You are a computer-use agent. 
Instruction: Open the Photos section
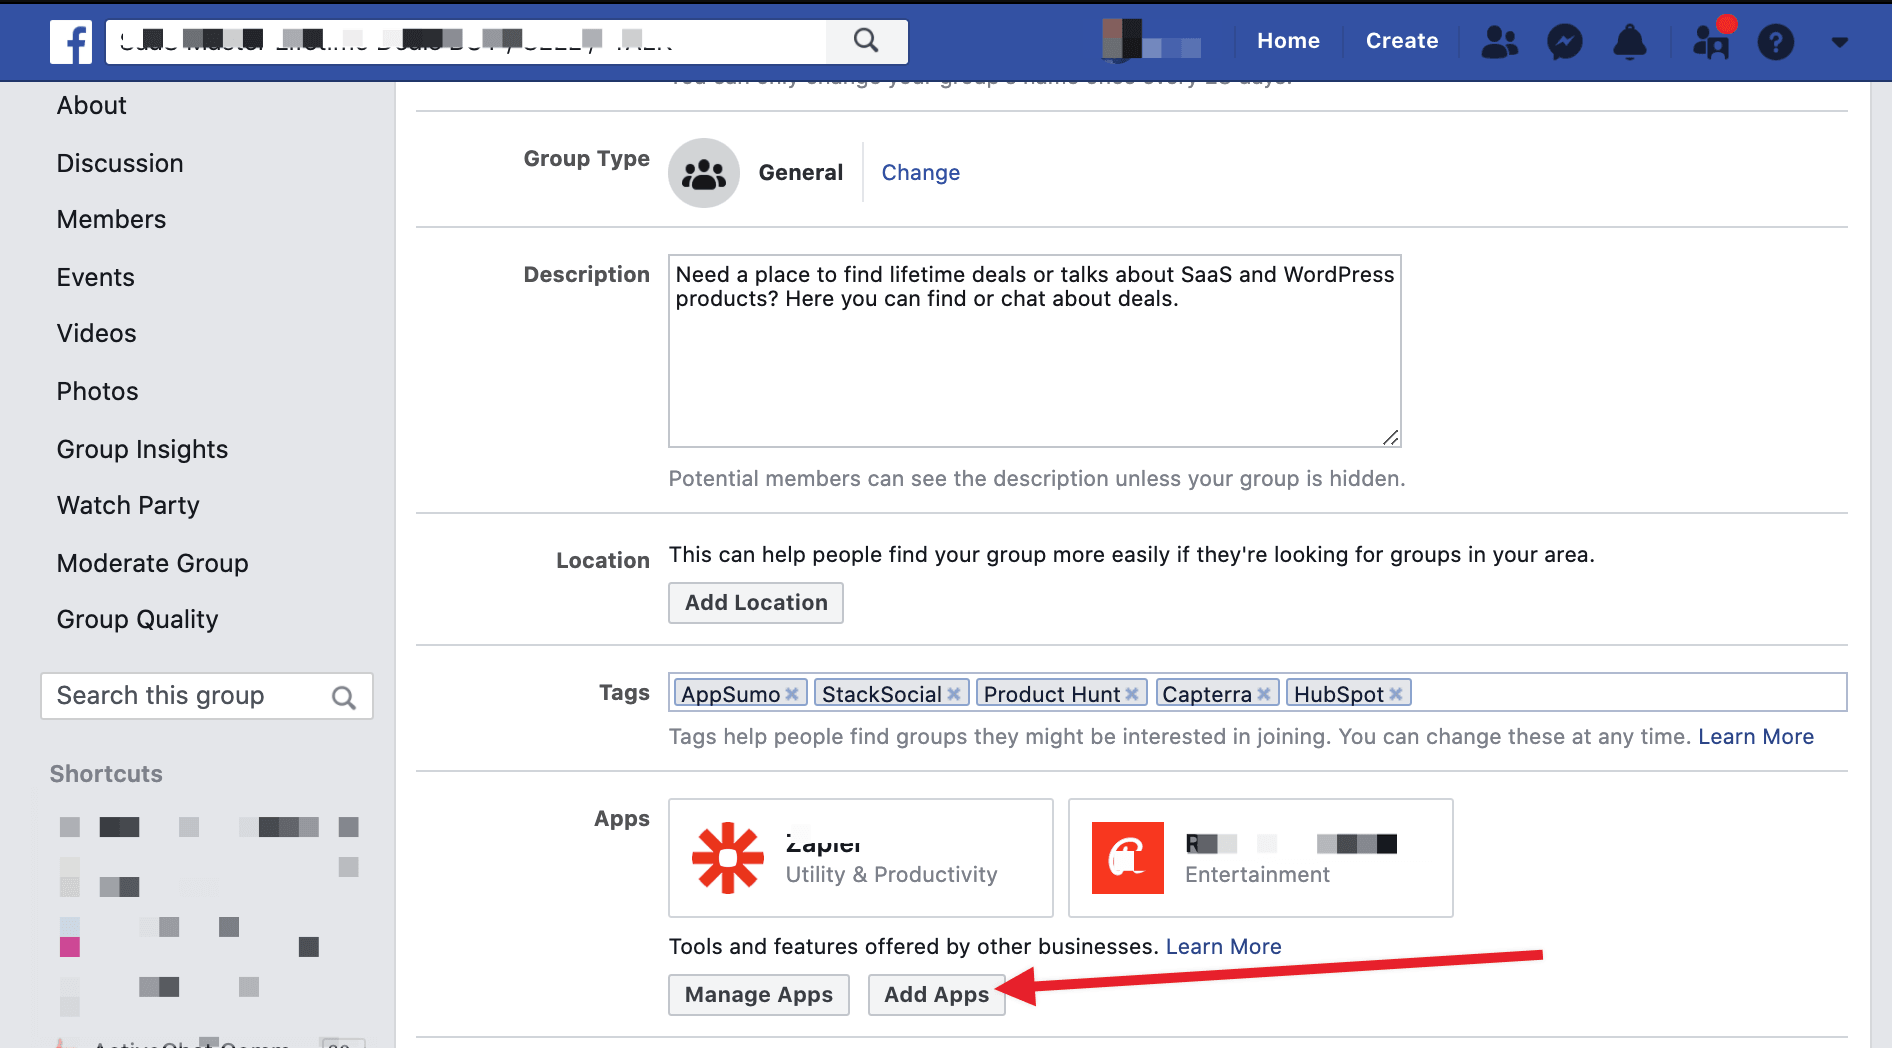pos(97,391)
